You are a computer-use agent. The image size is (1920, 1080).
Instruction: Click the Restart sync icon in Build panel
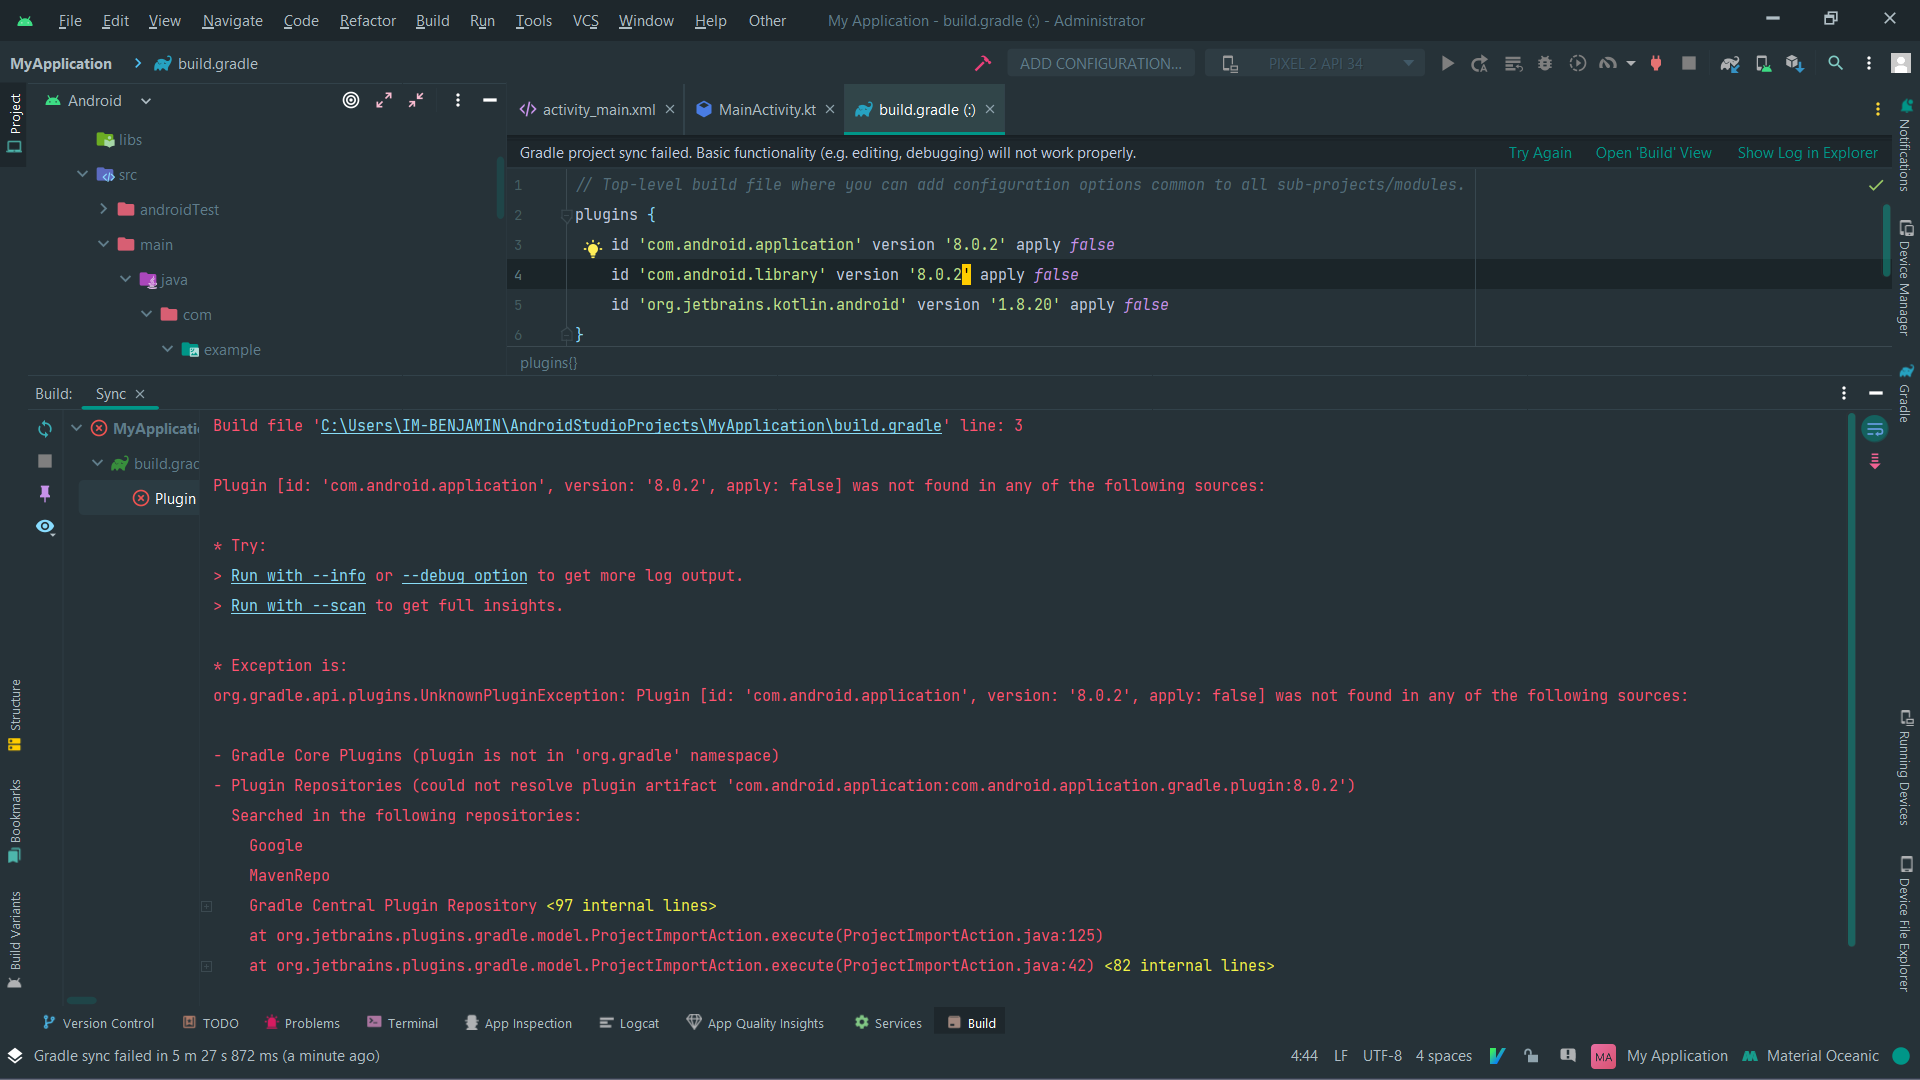click(x=45, y=429)
